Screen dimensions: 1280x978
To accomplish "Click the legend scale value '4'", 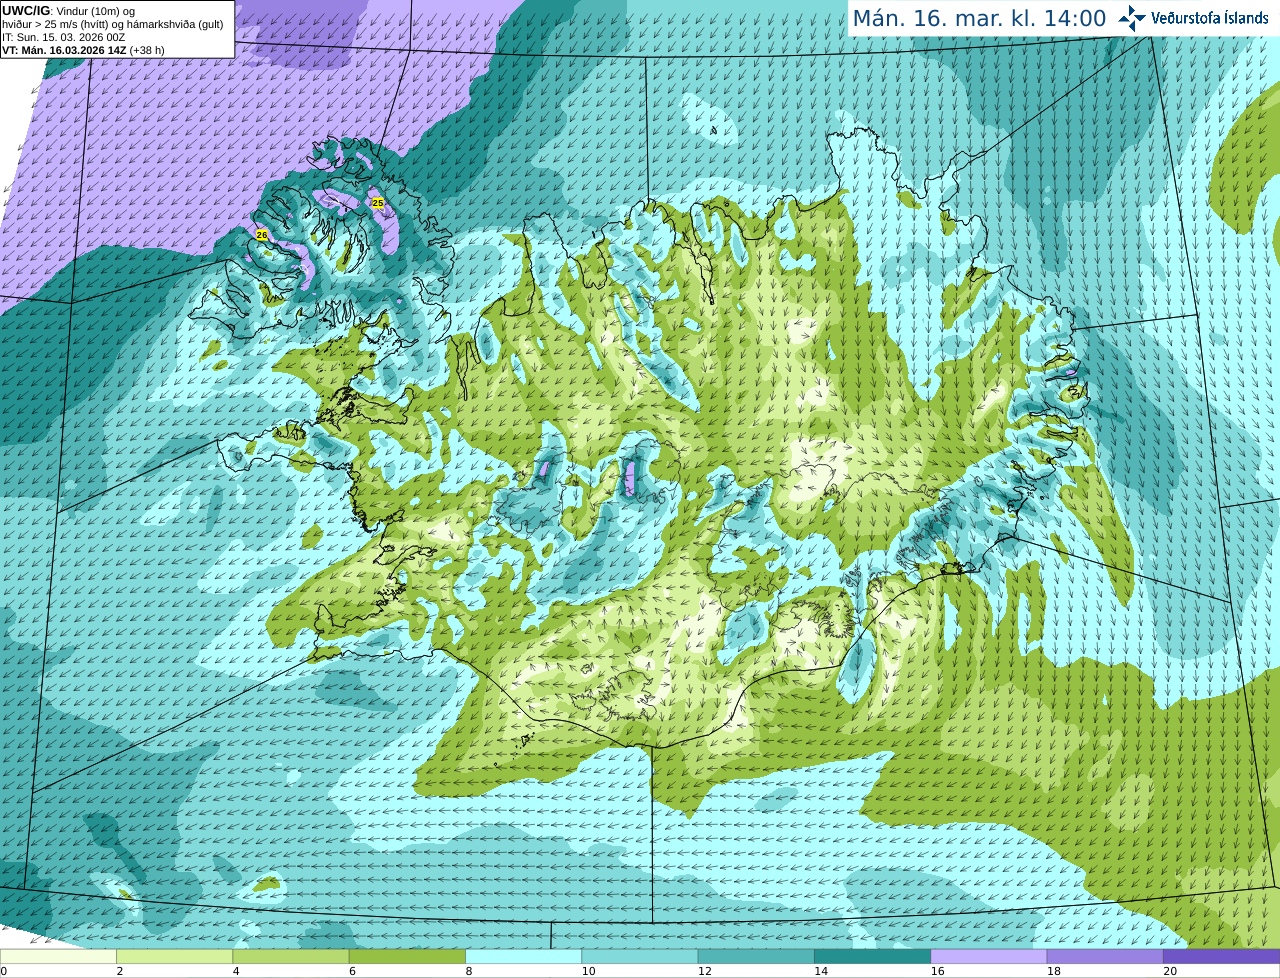I will pos(236,971).
